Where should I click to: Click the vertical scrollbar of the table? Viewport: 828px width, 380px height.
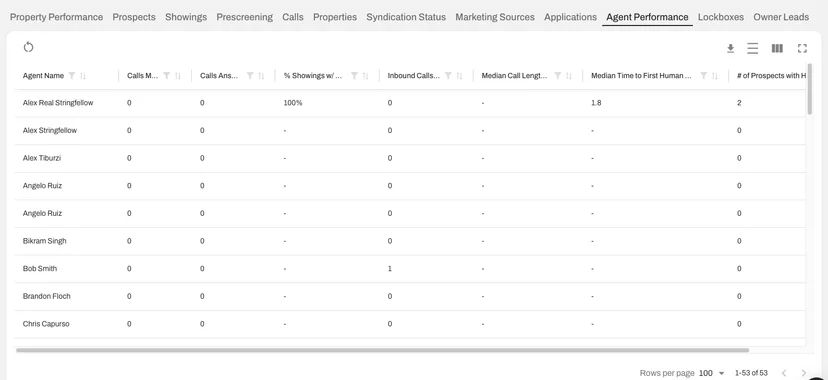pos(810,88)
